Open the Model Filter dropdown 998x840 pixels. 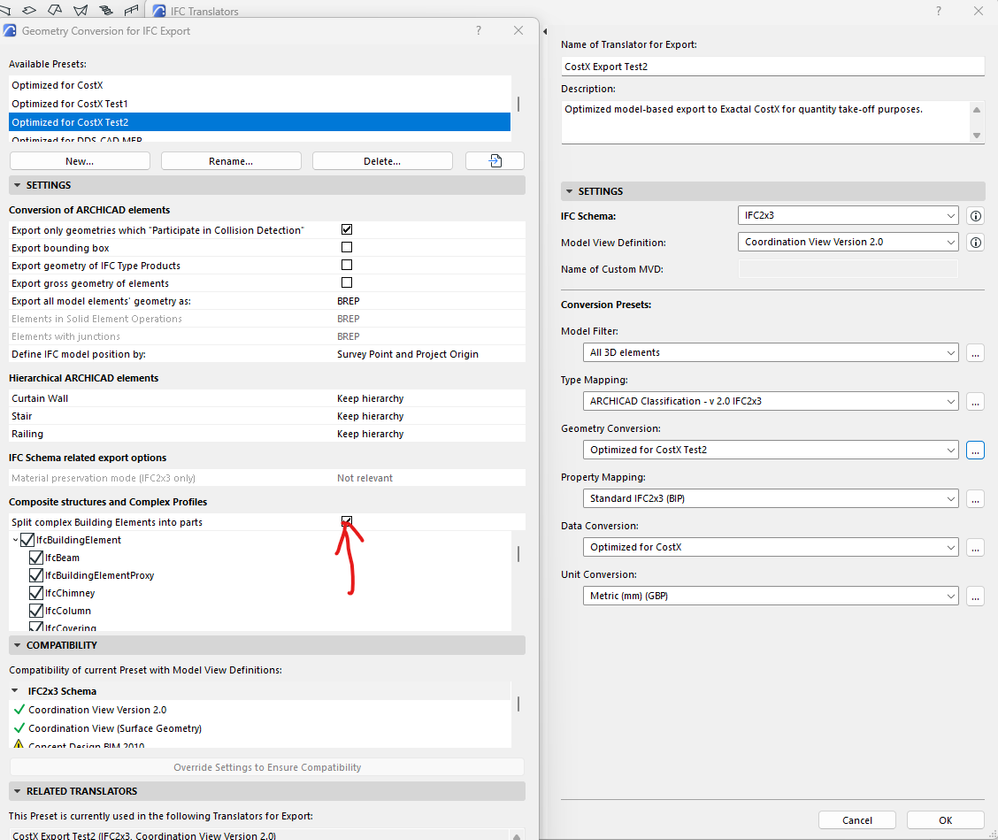(x=770, y=353)
